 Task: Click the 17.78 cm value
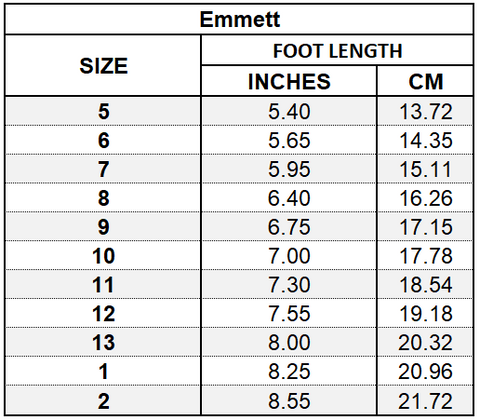(426, 256)
